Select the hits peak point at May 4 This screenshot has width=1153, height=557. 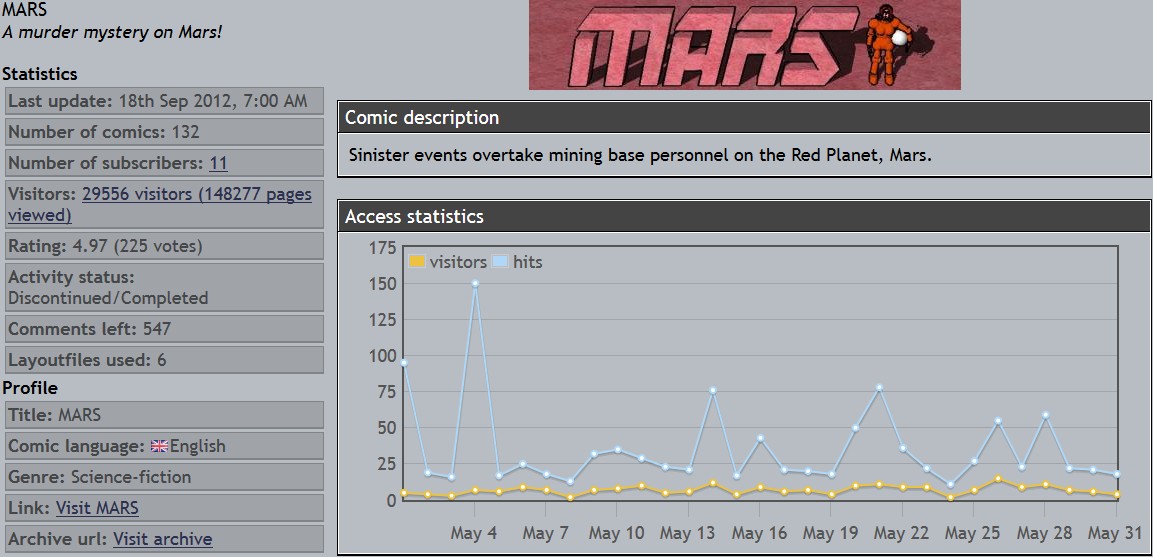(475, 283)
